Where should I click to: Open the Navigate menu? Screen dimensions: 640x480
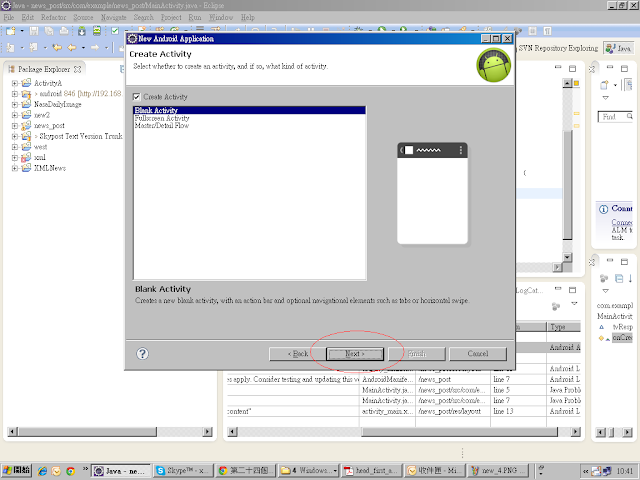[113, 17]
